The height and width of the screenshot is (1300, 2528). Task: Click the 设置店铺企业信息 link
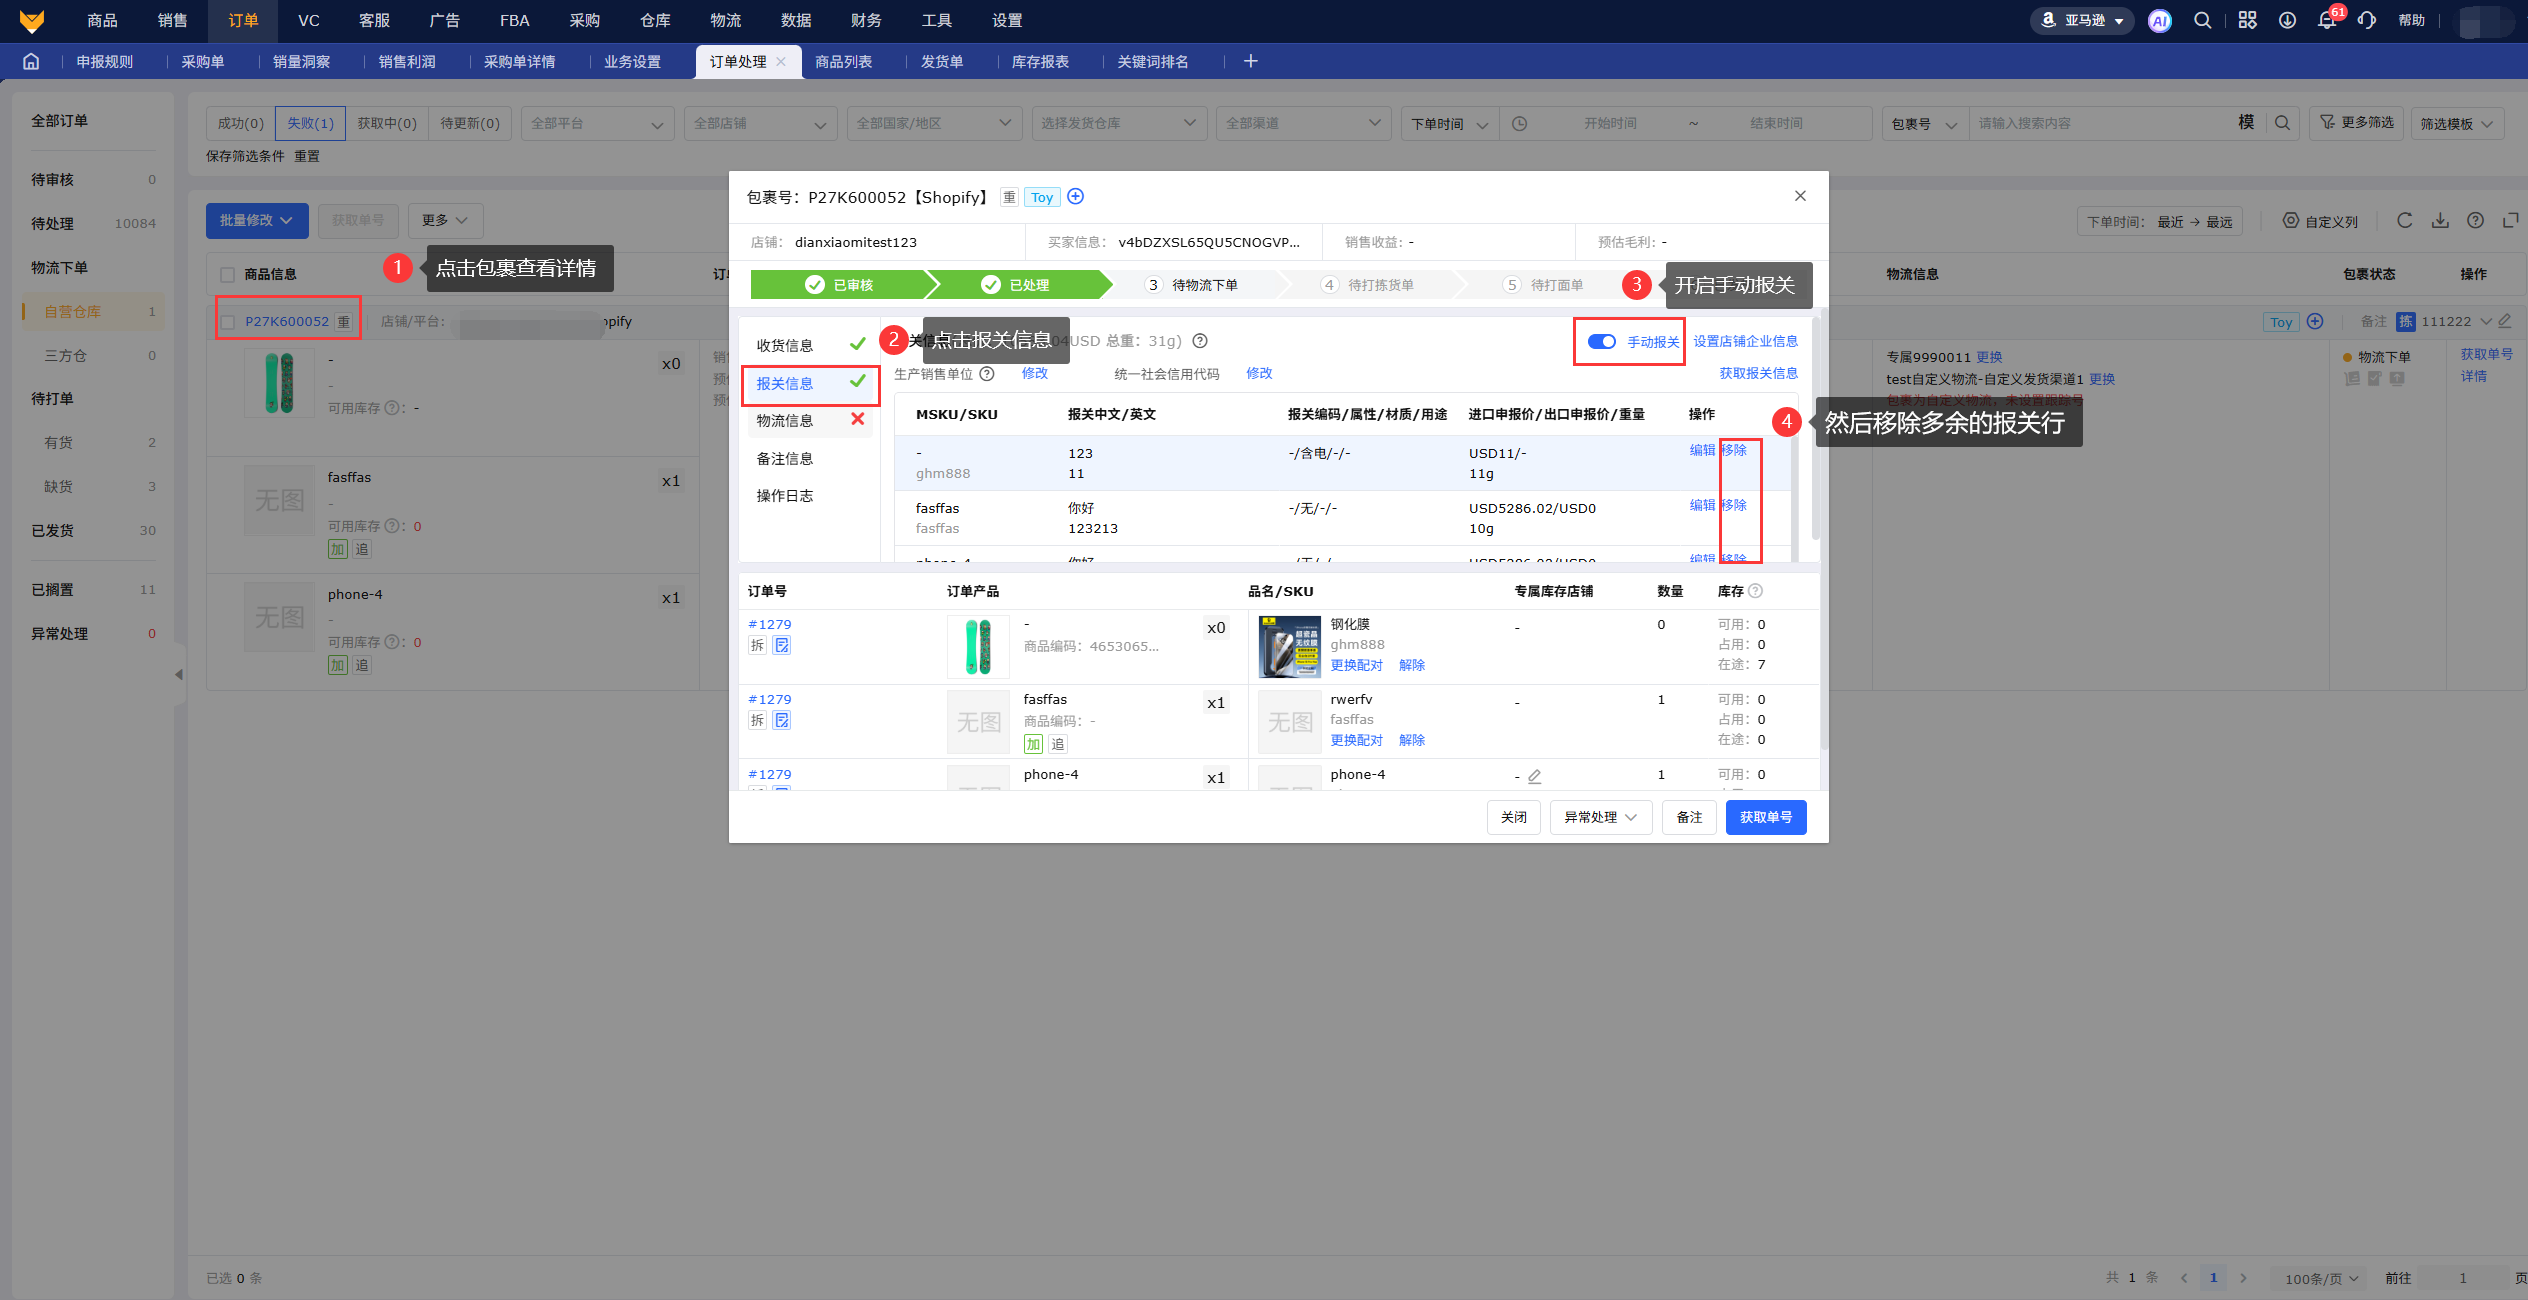[1745, 342]
